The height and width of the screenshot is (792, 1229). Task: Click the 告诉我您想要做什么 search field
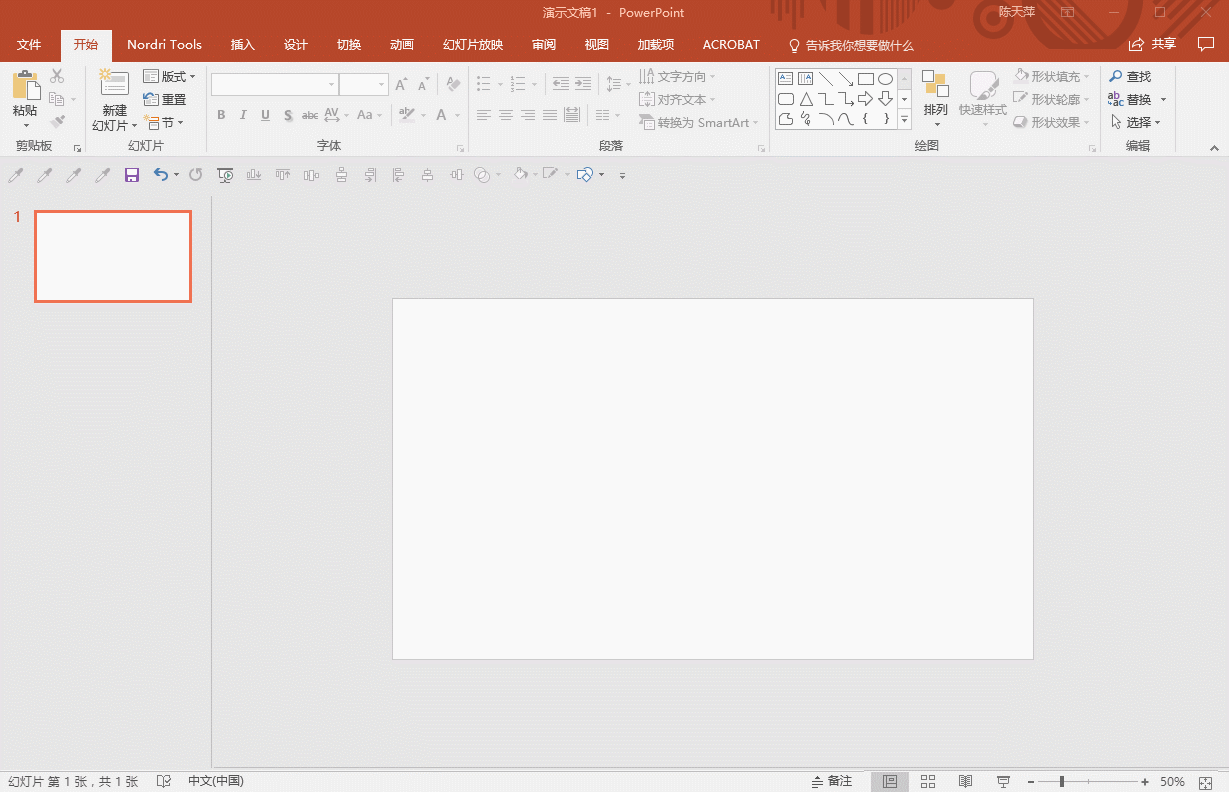tap(851, 45)
